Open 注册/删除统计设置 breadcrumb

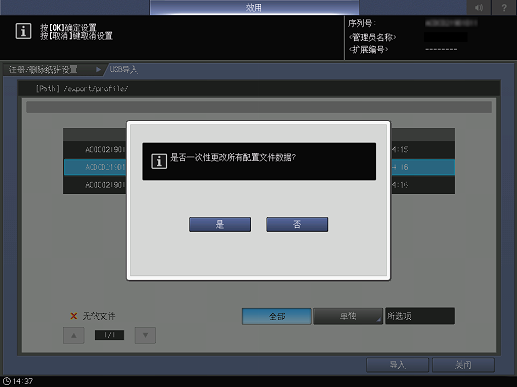43,70
